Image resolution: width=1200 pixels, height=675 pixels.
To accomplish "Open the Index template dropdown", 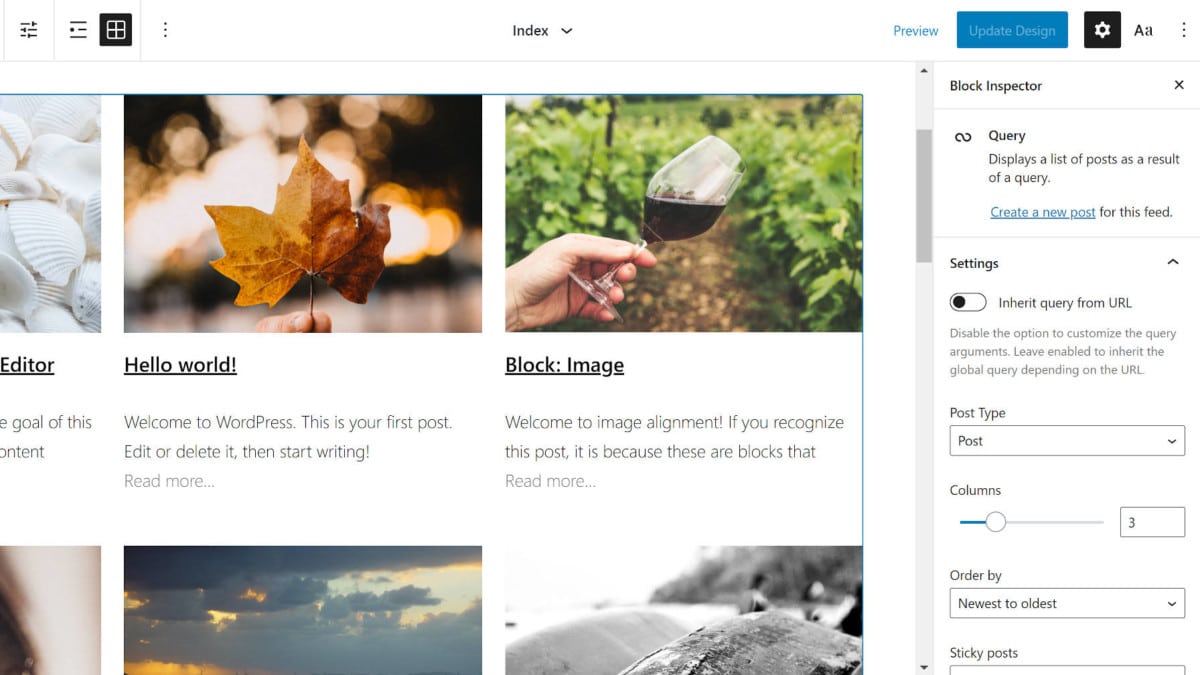I will point(542,30).
